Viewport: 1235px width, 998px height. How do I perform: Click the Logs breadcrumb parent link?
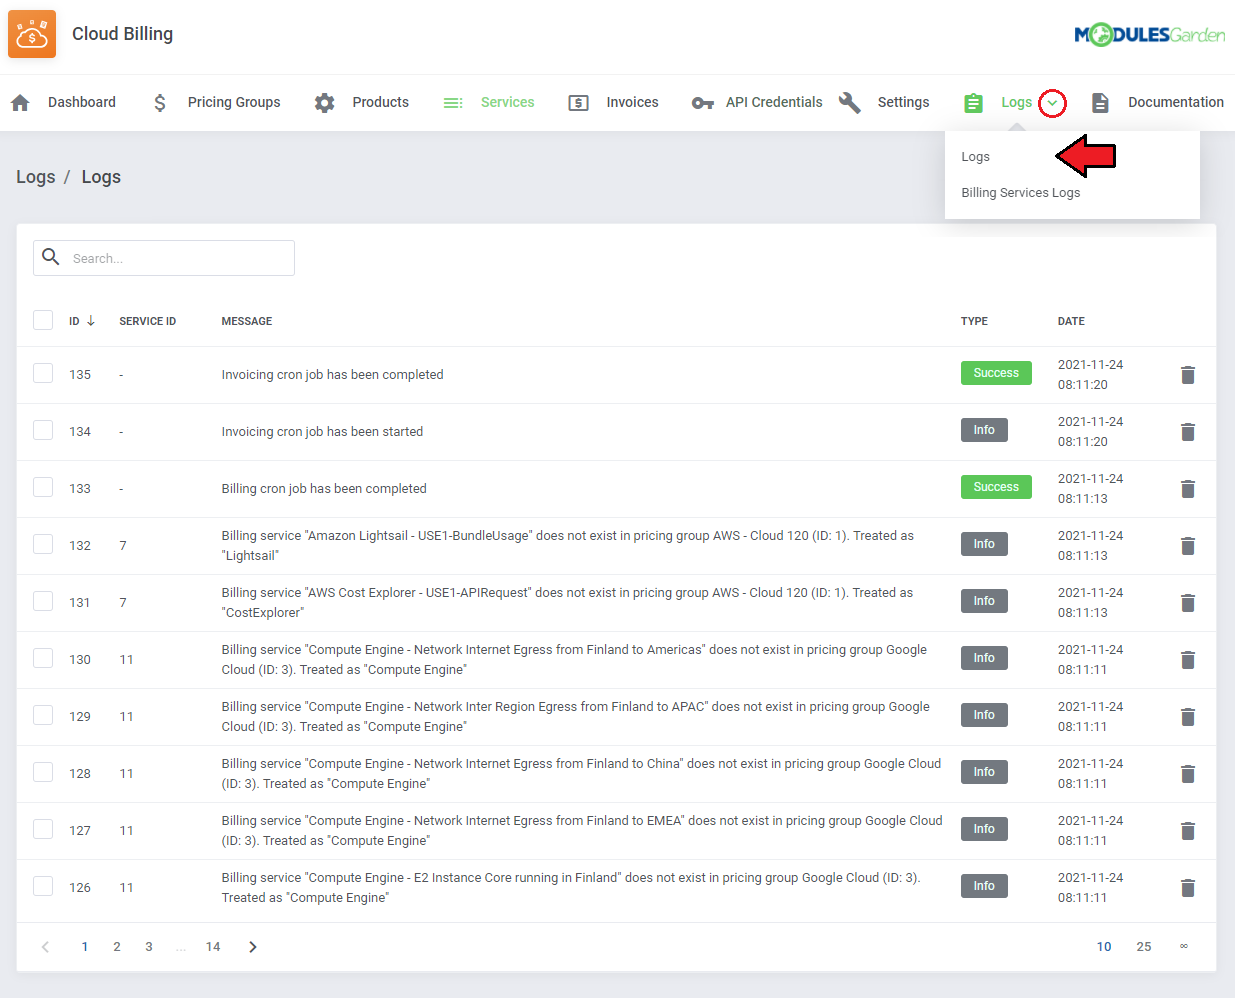(35, 177)
